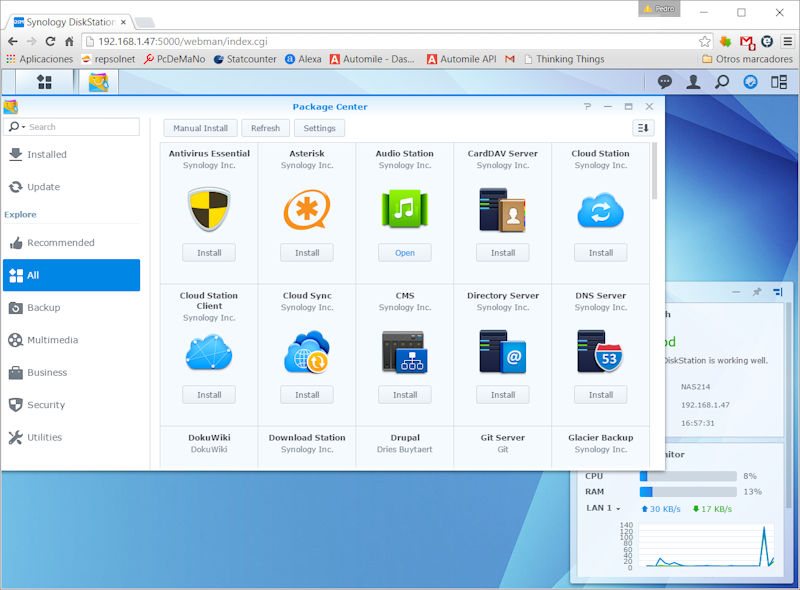
Task: Refresh the package list
Action: pos(265,128)
